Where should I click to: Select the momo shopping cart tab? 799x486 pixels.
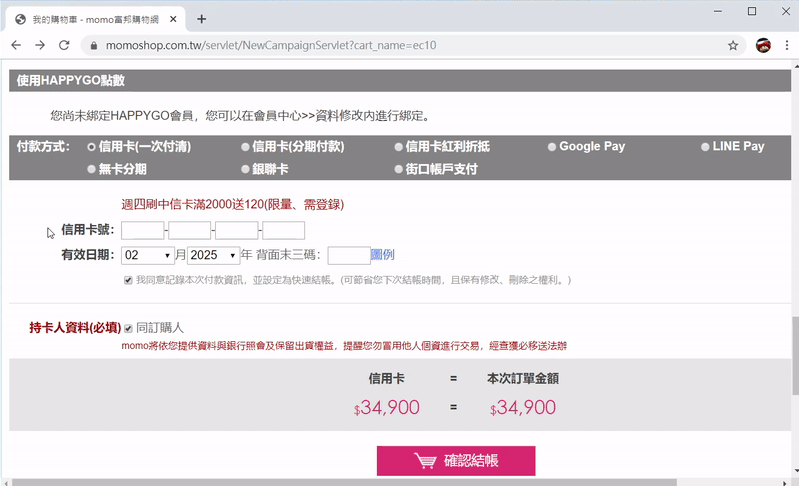(96, 19)
